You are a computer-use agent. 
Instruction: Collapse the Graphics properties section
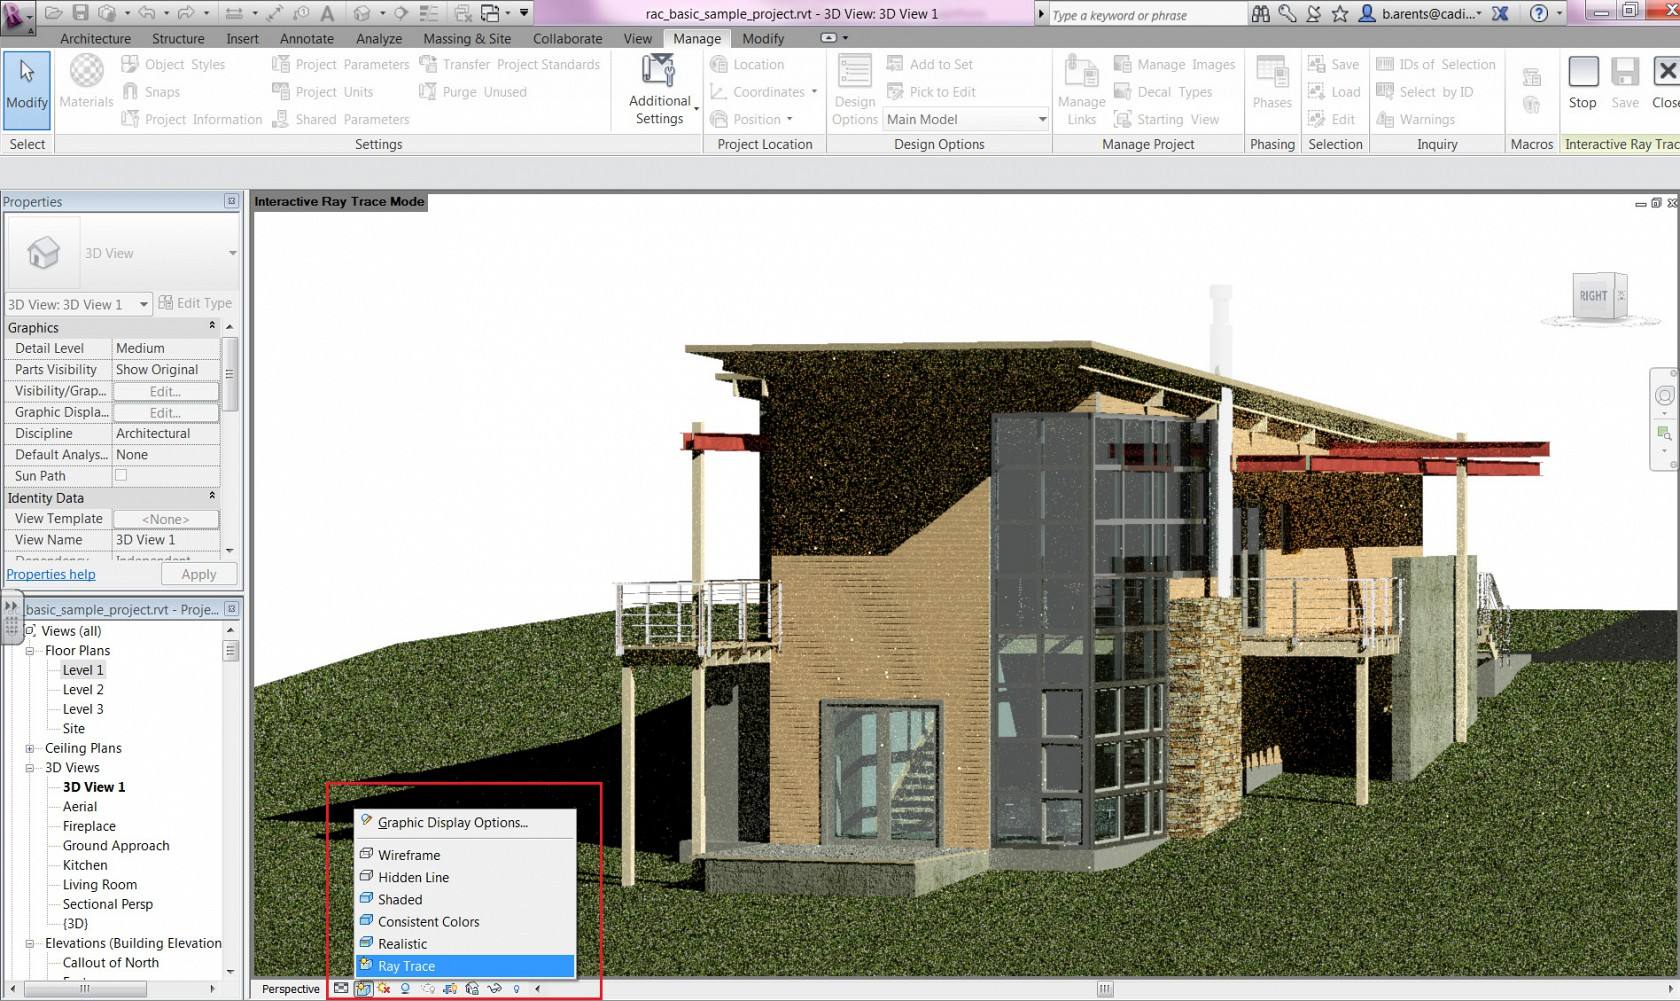[212, 327]
